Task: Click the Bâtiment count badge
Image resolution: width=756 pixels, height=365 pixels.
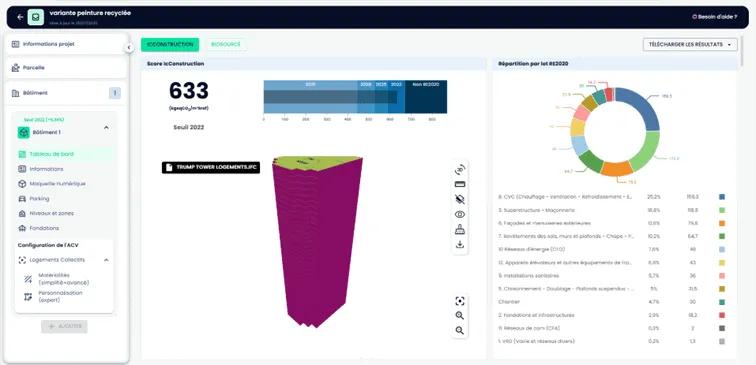Action: tap(115, 93)
